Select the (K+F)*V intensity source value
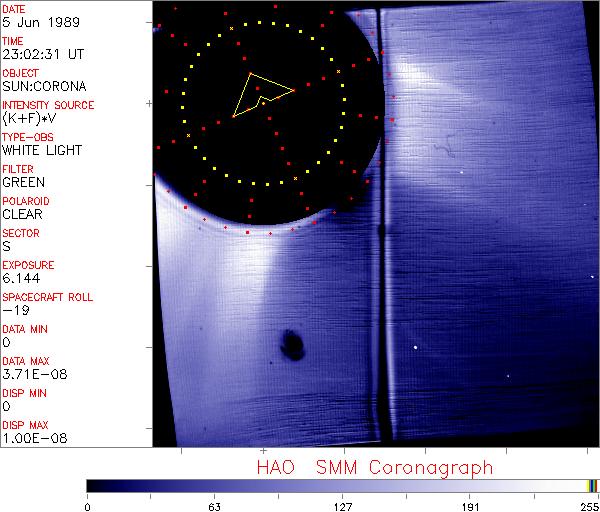Screen dimensions: 600x512 (x=29, y=119)
